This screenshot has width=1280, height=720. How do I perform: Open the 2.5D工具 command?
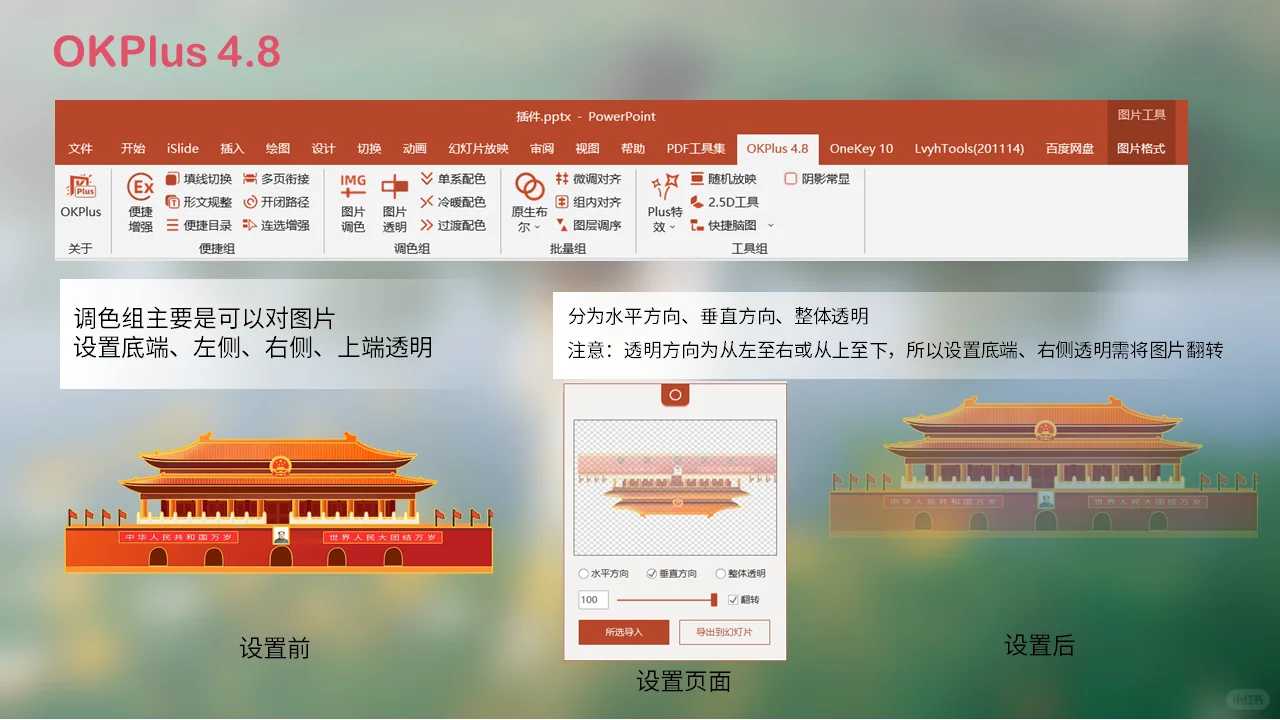725,202
